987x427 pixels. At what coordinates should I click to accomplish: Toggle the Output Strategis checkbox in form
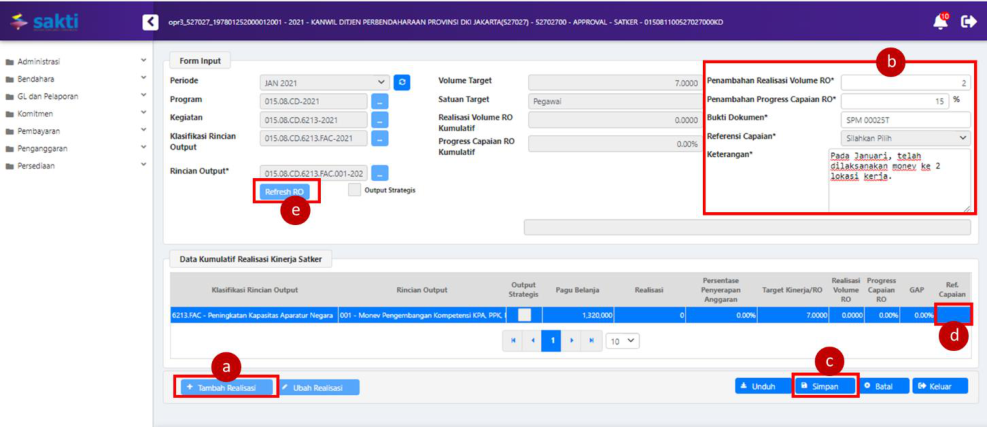[x=355, y=190]
